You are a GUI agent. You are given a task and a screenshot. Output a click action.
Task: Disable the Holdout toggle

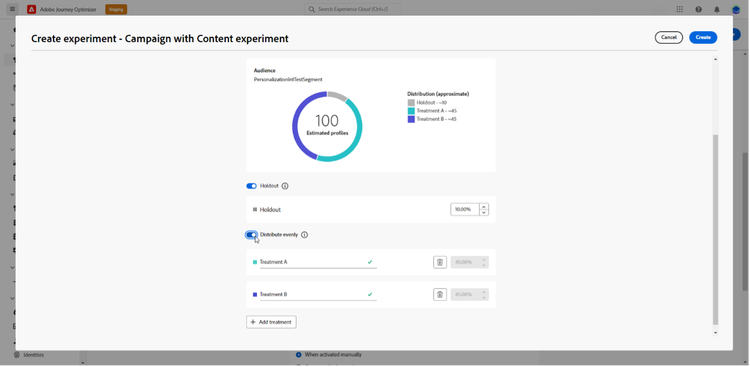coord(252,186)
